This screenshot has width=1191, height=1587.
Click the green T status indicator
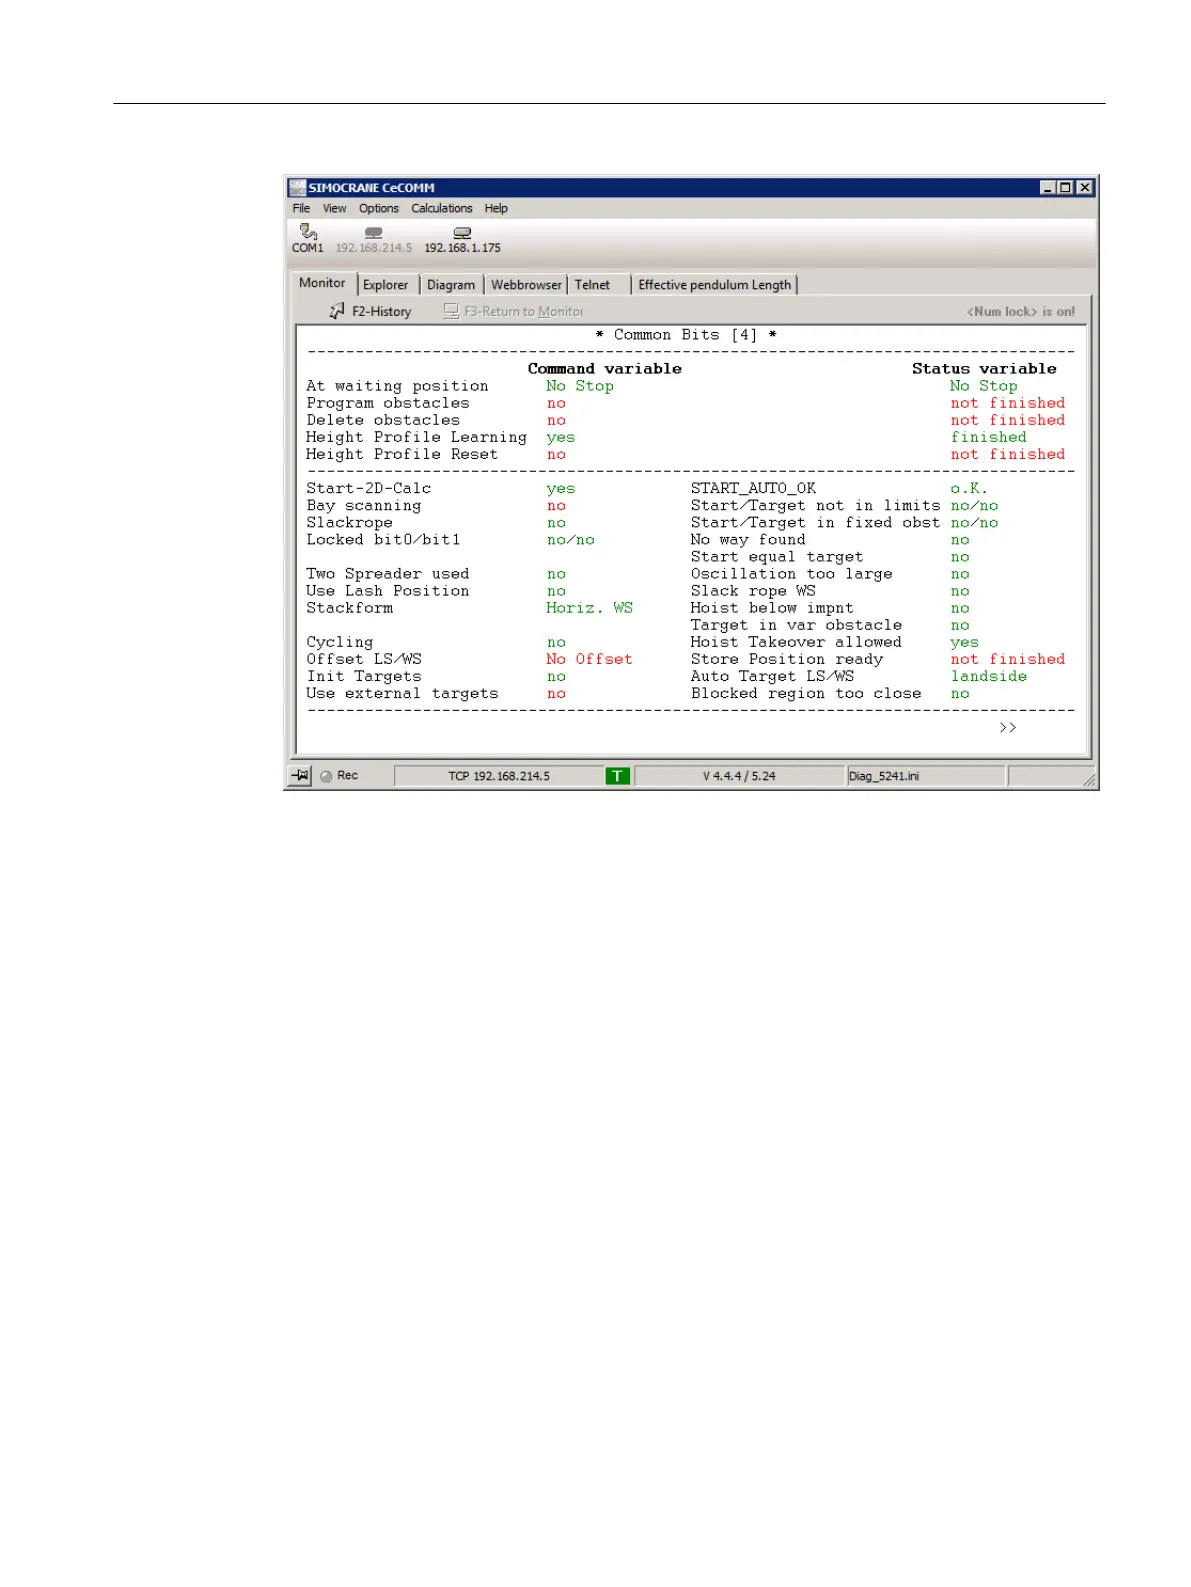(618, 776)
